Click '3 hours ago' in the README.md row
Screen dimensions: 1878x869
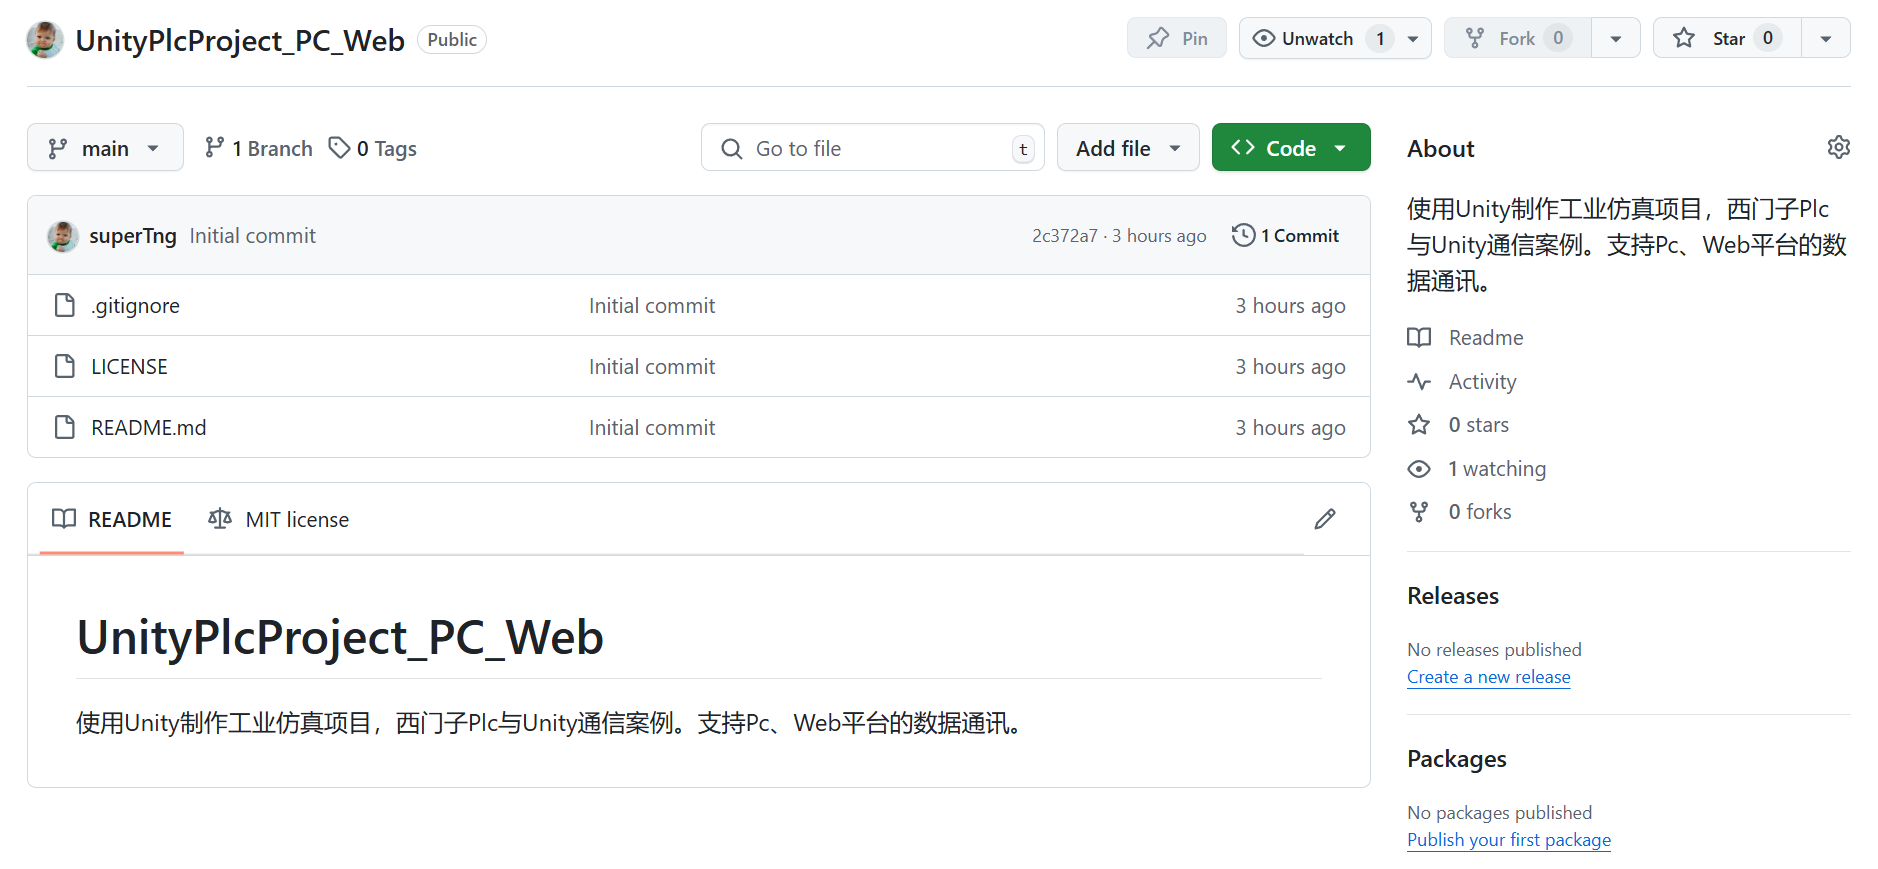coord(1290,428)
